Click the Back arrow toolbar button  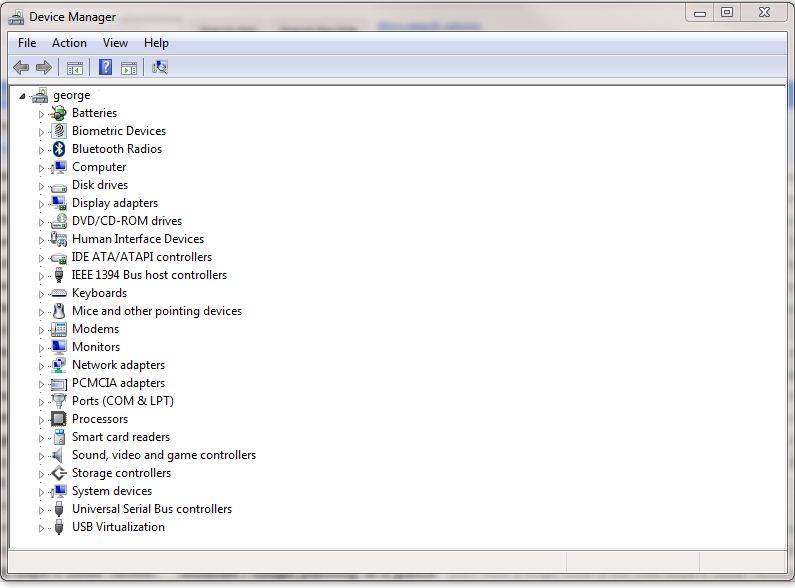point(21,67)
